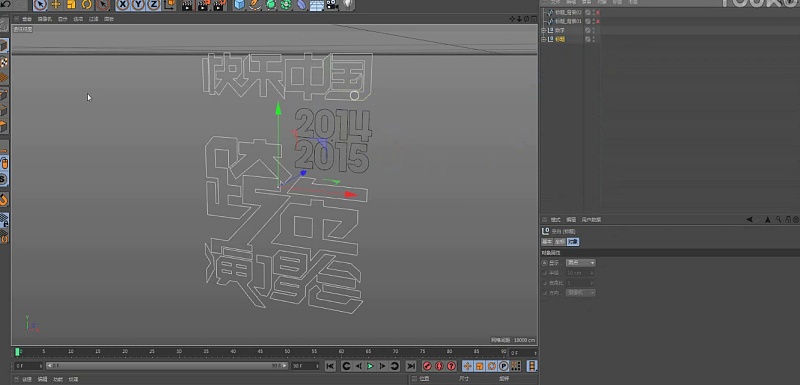Click the radius 10 cm input field
The width and height of the screenshot is (800, 385).
tap(581, 273)
